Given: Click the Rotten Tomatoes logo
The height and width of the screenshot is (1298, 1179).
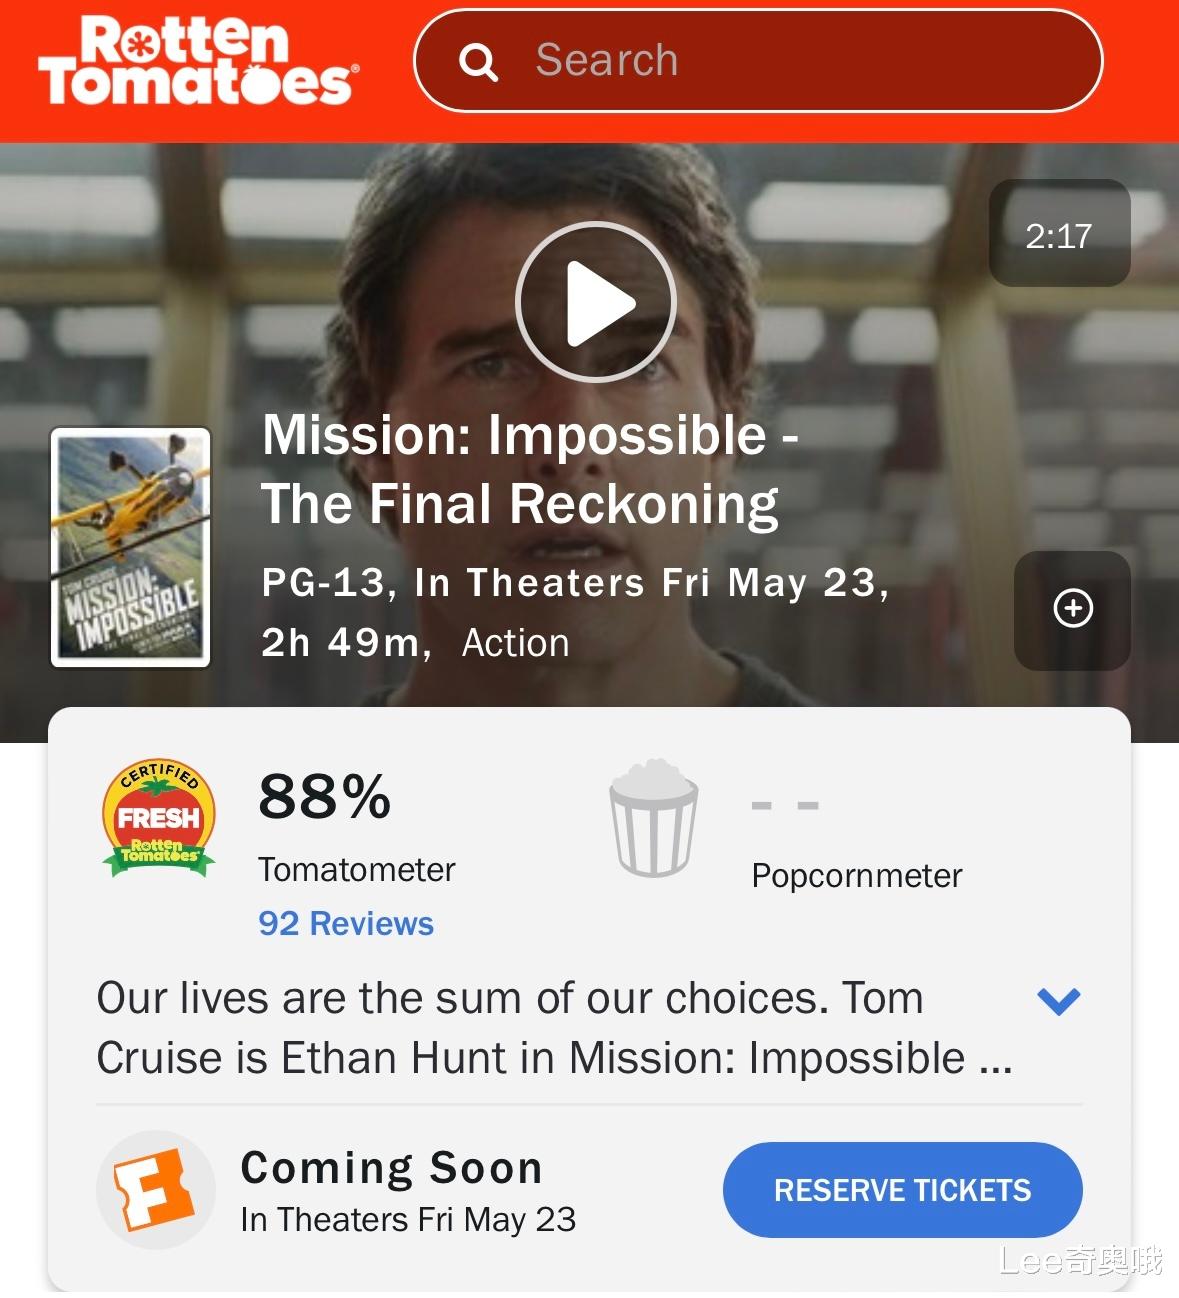Looking at the screenshot, I should pos(198,62).
